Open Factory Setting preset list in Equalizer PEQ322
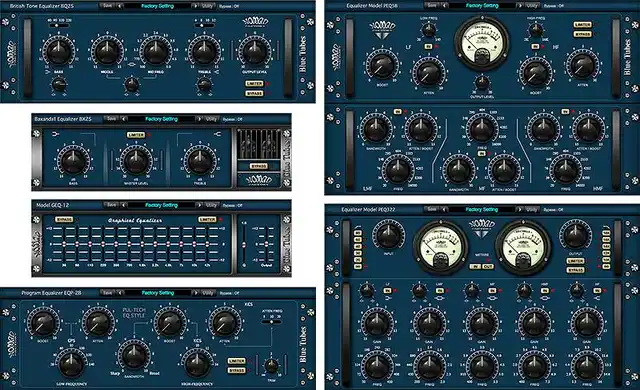 pyautogui.click(x=482, y=209)
